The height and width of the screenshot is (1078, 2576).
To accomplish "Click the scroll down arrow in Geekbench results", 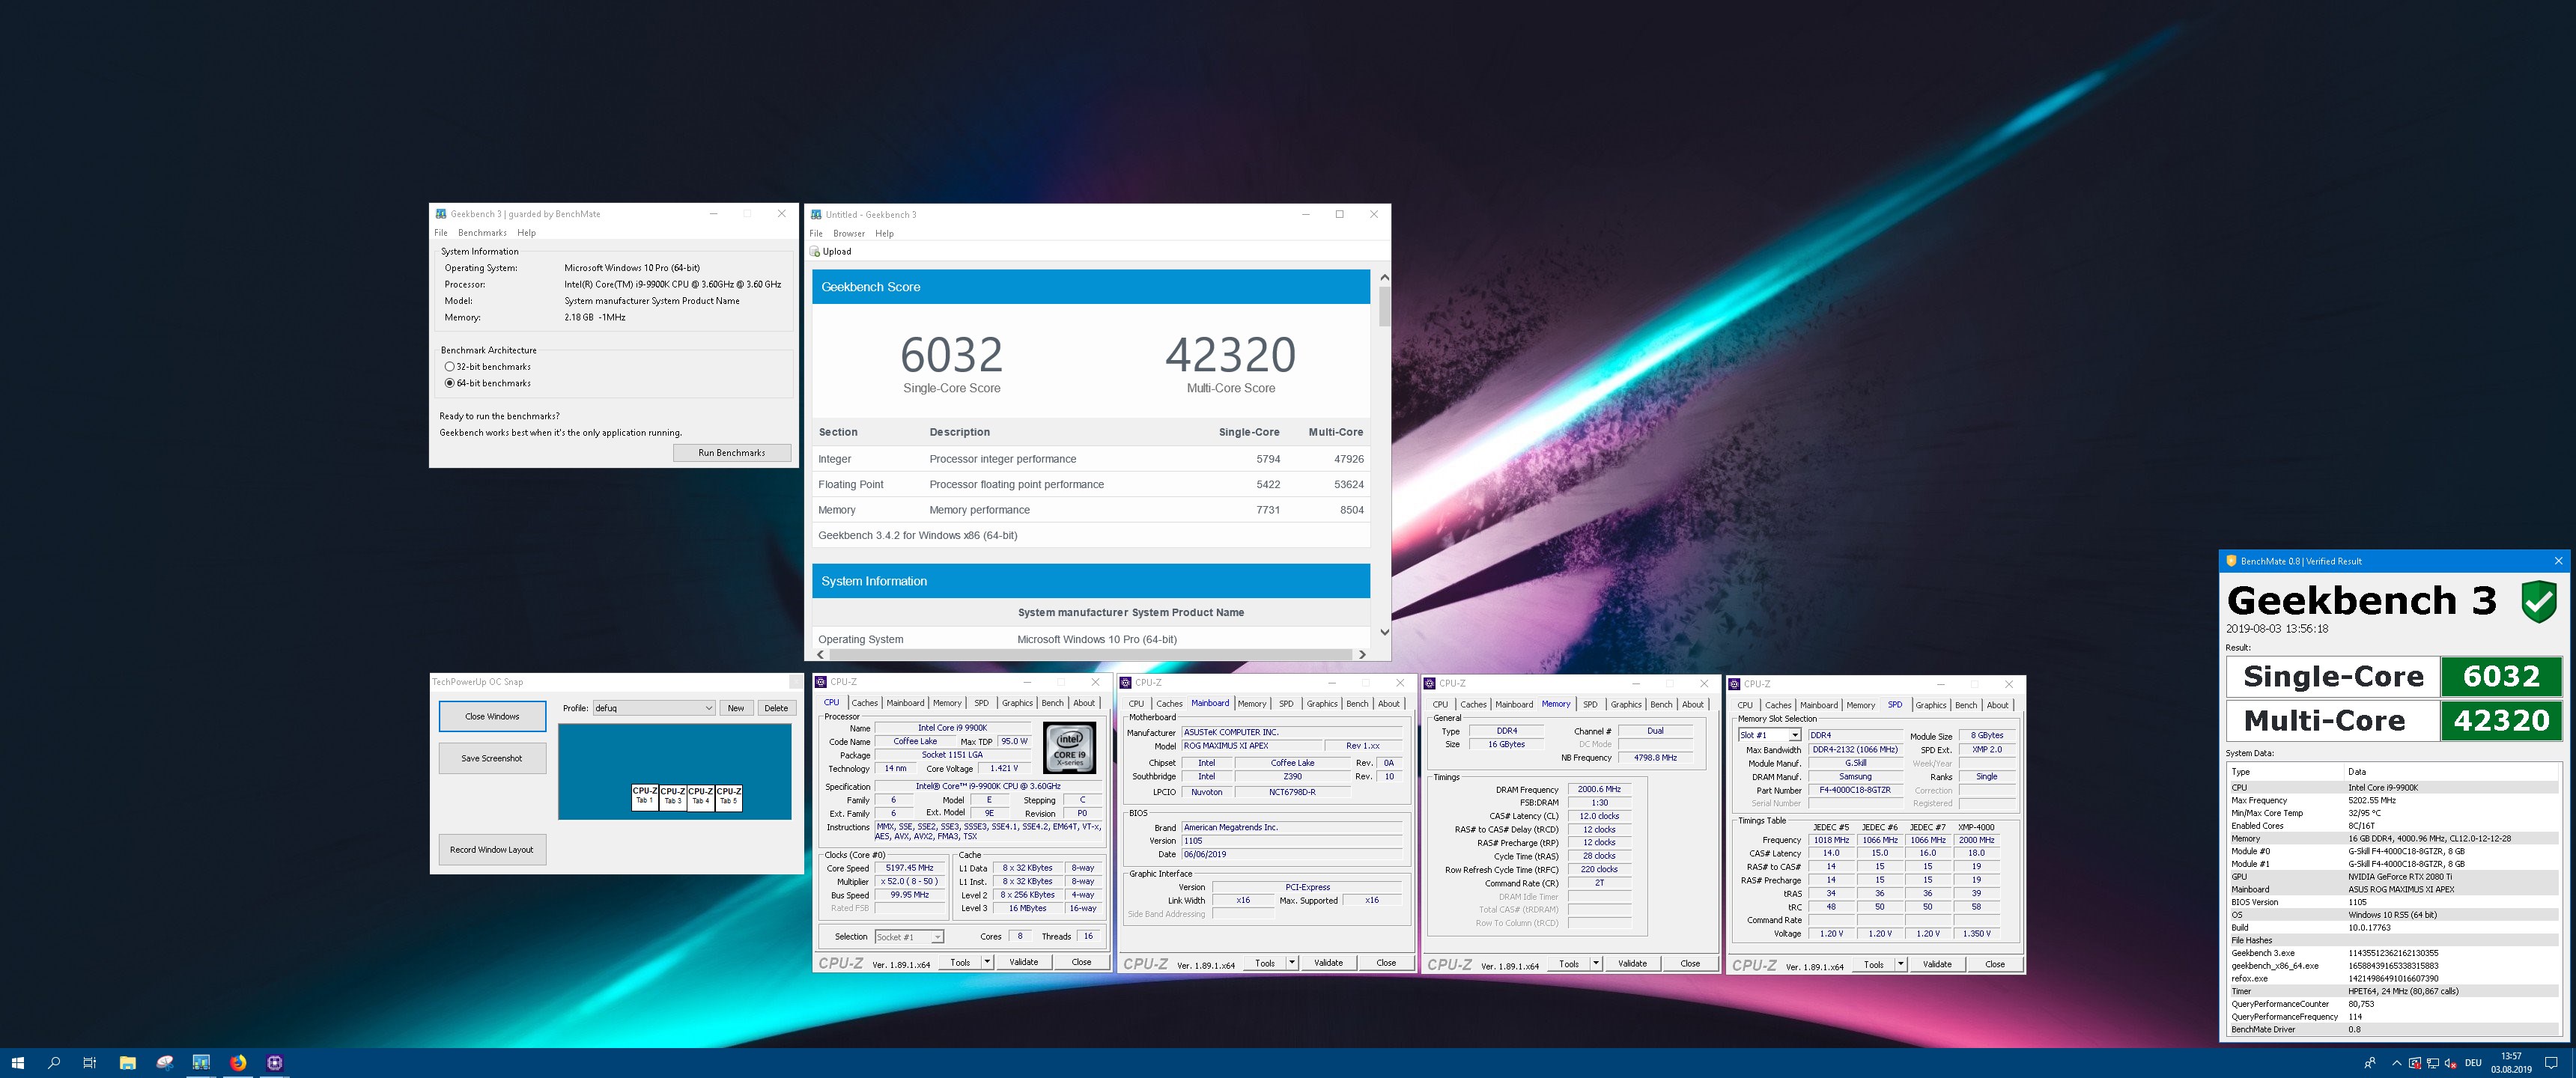I will pyautogui.click(x=1384, y=632).
